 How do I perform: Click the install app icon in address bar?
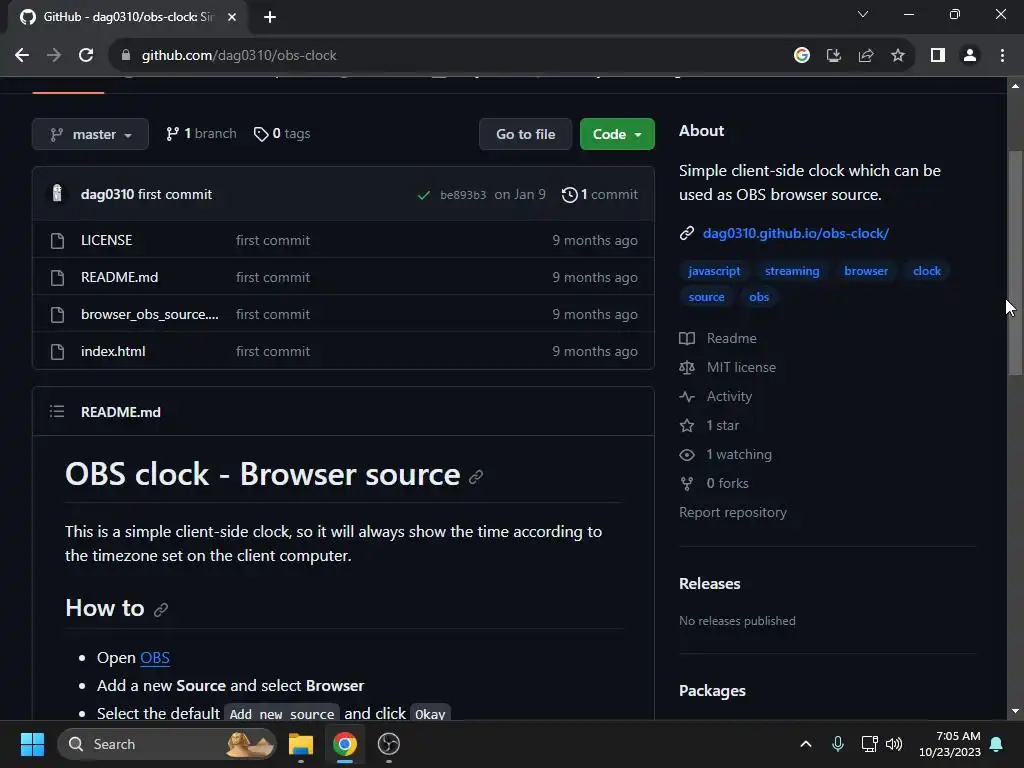(833, 56)
